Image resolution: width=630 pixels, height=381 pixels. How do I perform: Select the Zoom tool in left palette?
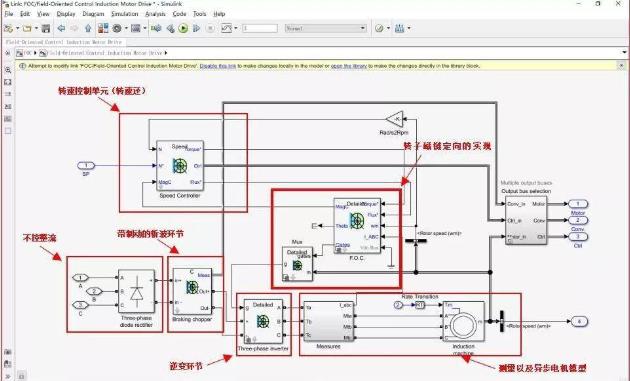coord(8,70)
